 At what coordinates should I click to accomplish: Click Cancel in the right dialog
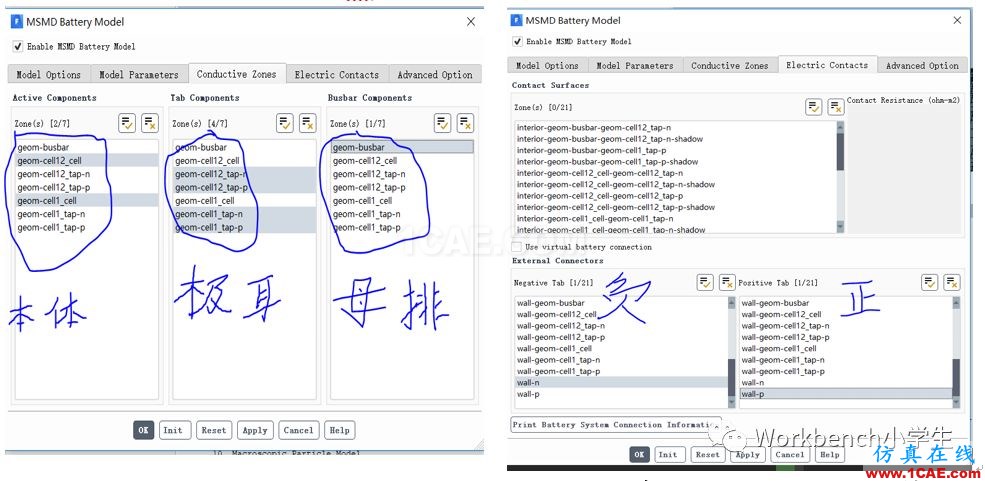click(x=790, y=455)
